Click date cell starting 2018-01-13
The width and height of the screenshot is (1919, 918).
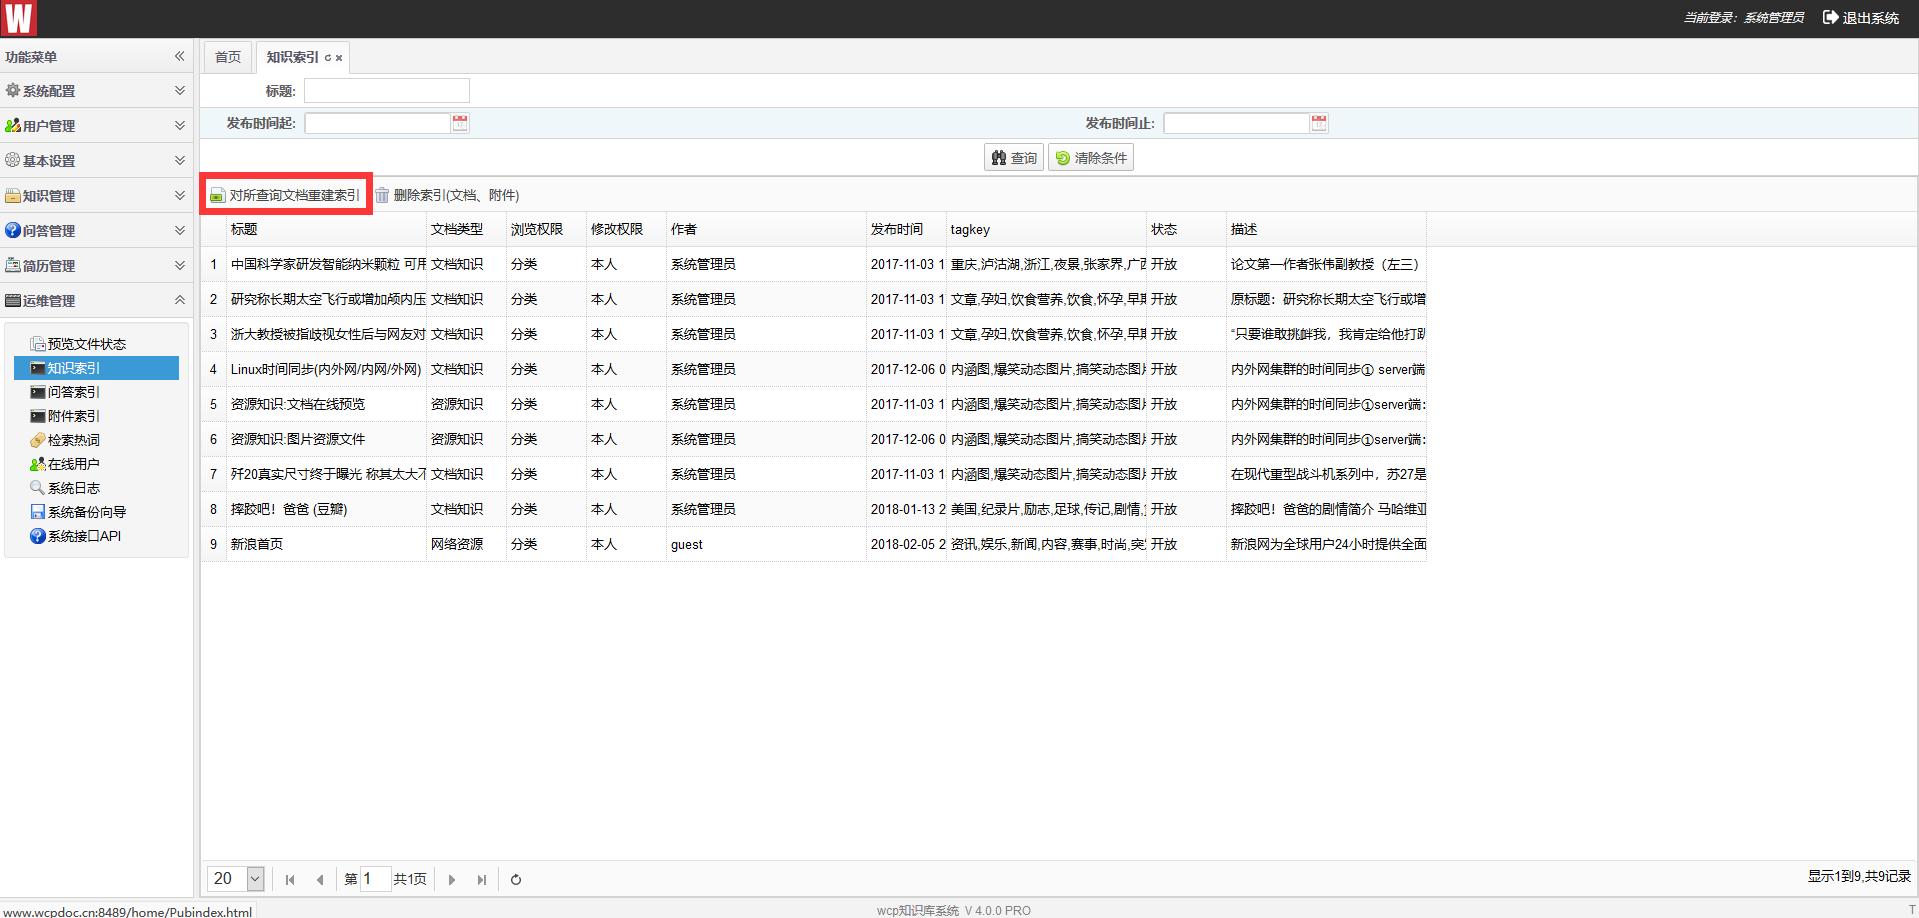tap(907, 509)
